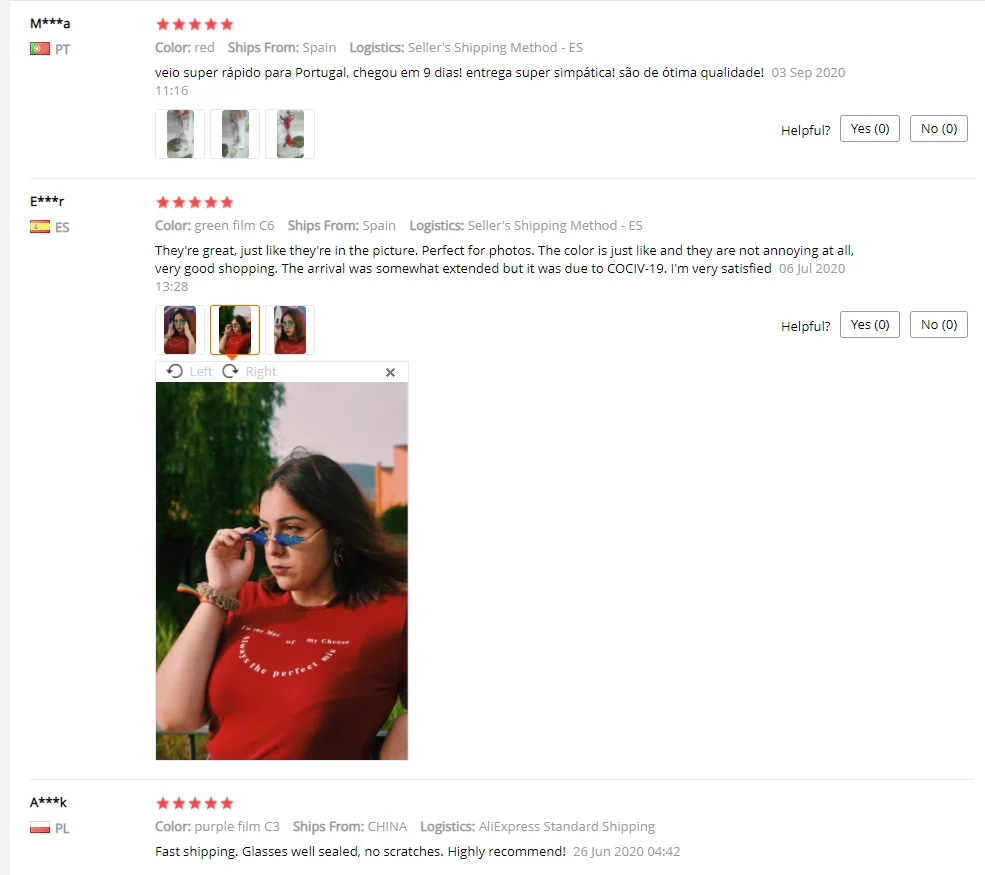Click the five-star rating on E***r's review
Viewport: 985px width, 875px height.
(195, 202)
